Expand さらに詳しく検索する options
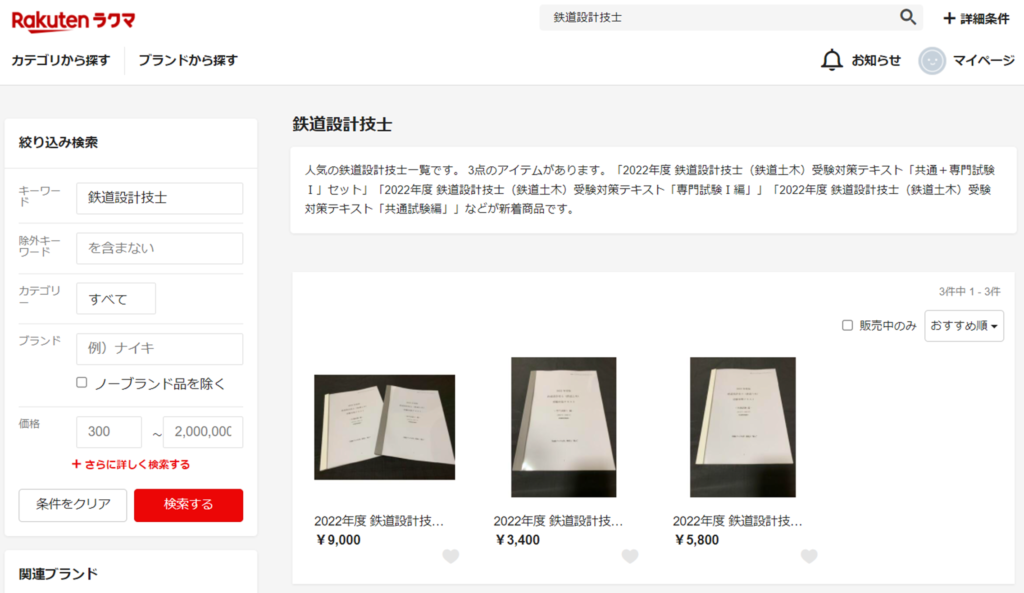The image size is (1024, 593). [x=131, y=464]
